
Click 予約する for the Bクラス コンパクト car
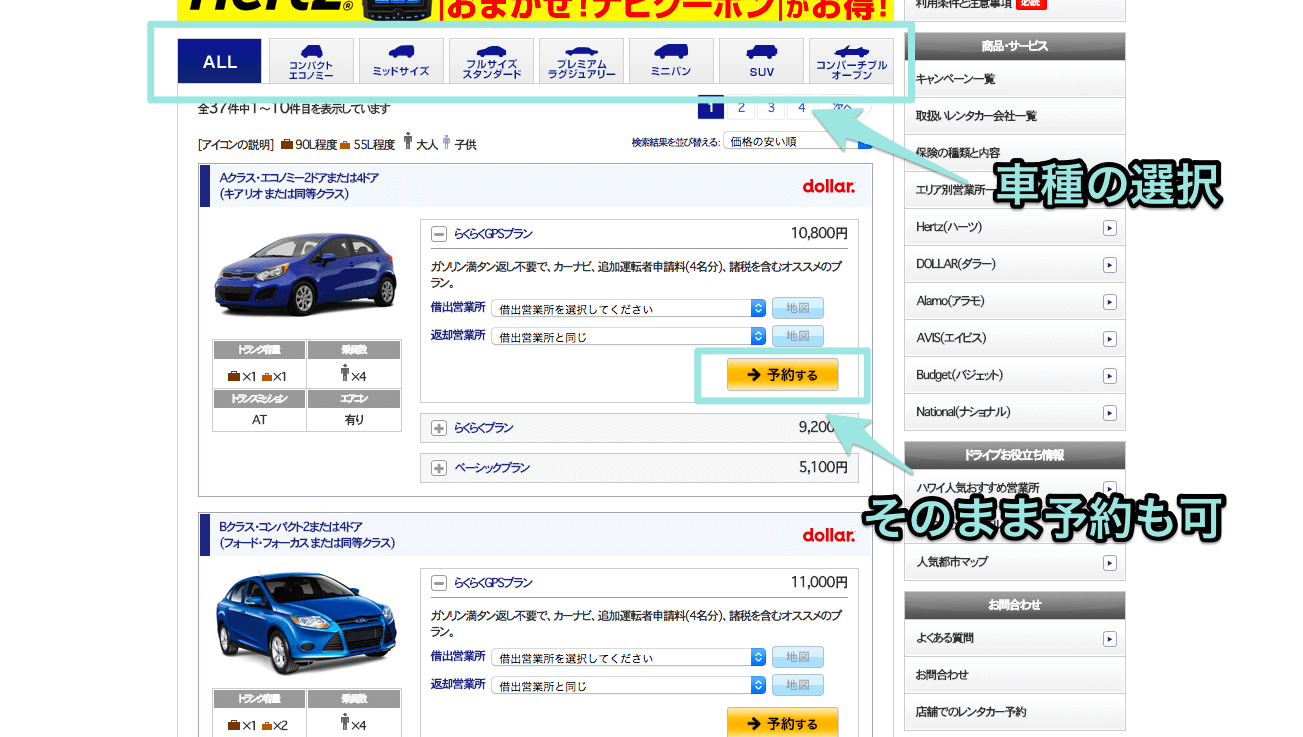[782, 723]
